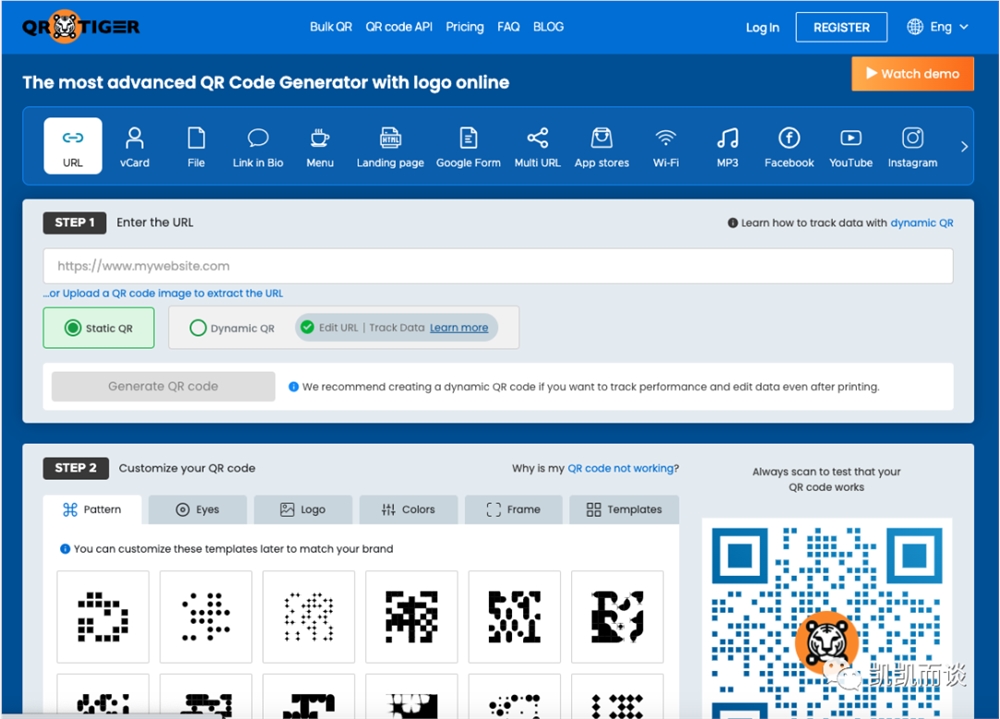The image size is (1000, 719).
Task: Go to the Pricing page
Action: click(x=464, y=27)
